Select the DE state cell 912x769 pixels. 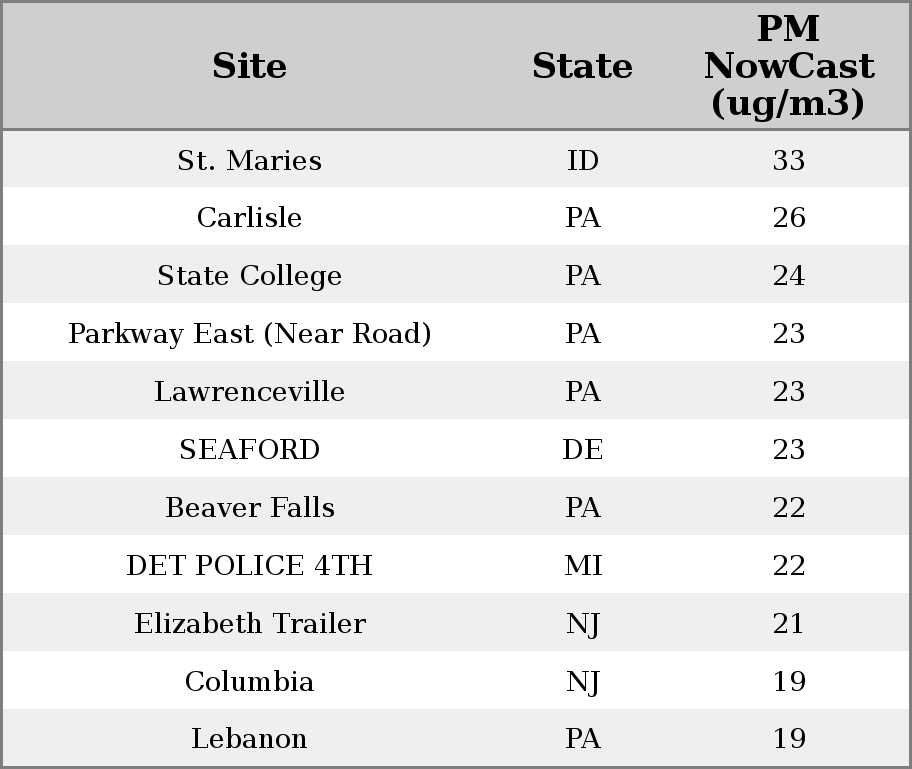point(582,450)
